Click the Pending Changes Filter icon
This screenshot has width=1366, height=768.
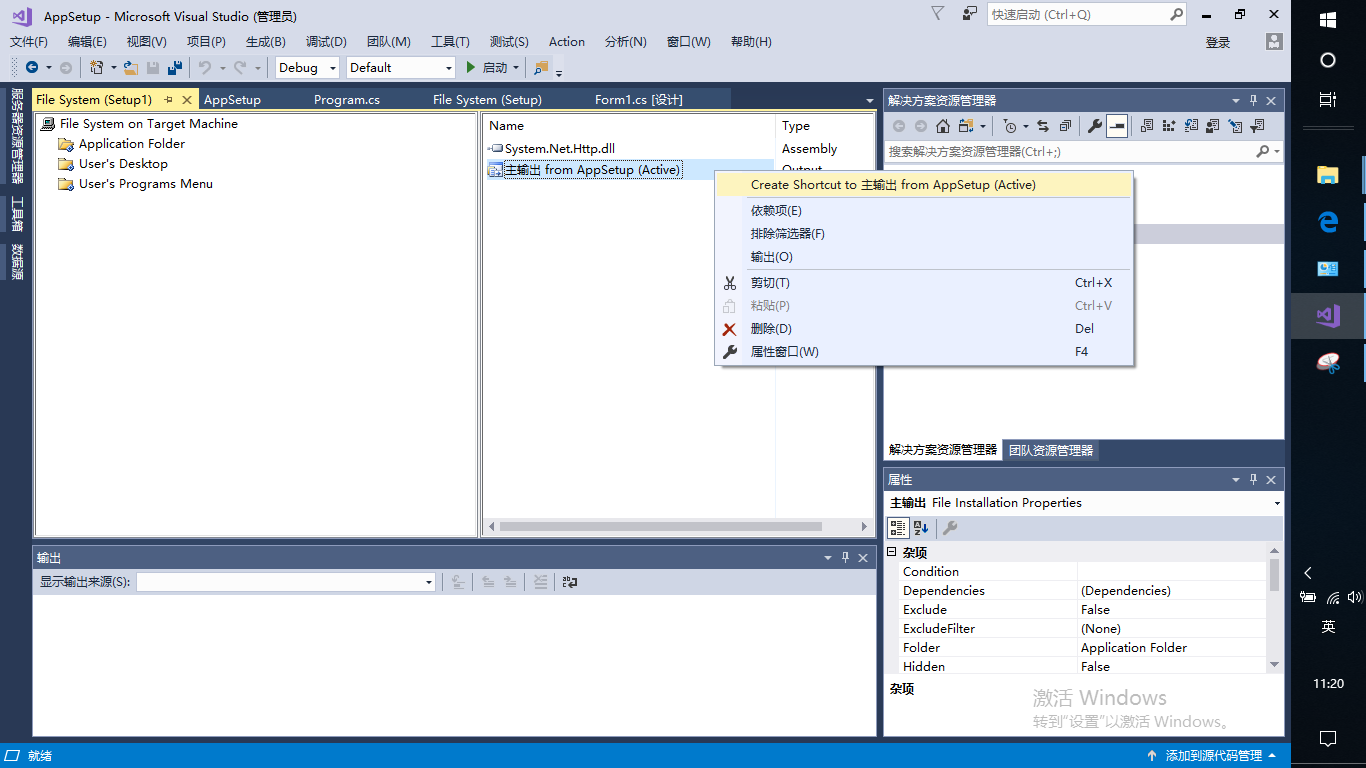(x=1255, y=125)
